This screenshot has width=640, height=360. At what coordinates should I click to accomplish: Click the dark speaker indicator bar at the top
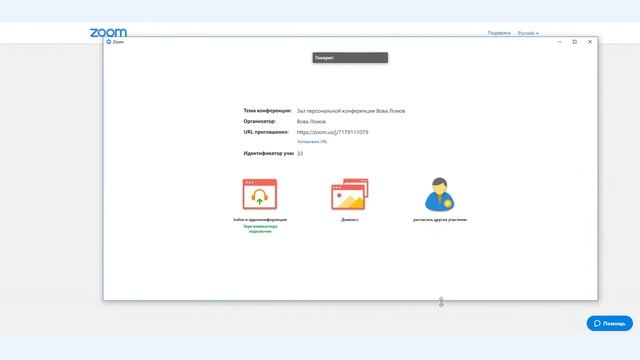pyautogui.click(x=350, y=58)
